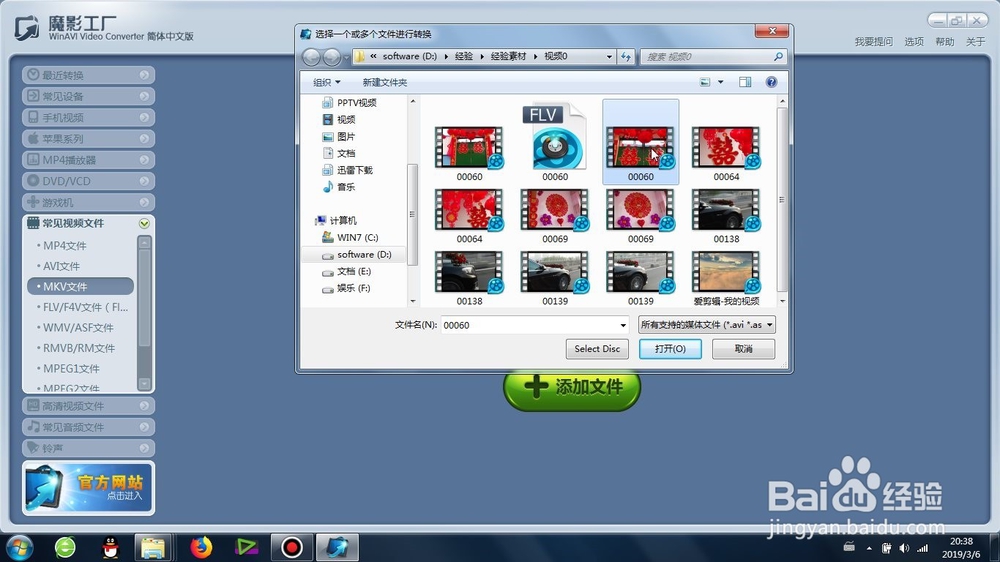This screenshot has height=562, width=1000.
Task: Open the address bar history dropdown
Action: click(609, 57)
